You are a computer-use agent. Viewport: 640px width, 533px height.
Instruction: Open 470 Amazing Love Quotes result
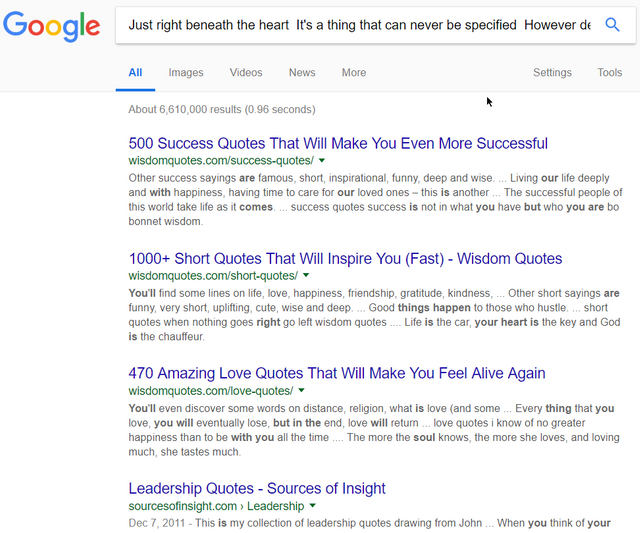337,373
